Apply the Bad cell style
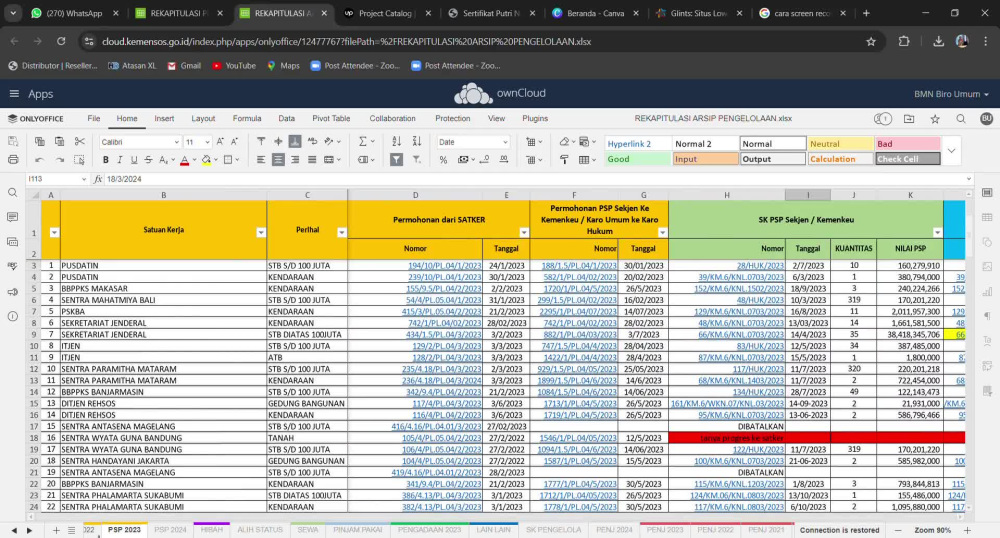Screen dimensions: 1000x538 coord(908,143)
